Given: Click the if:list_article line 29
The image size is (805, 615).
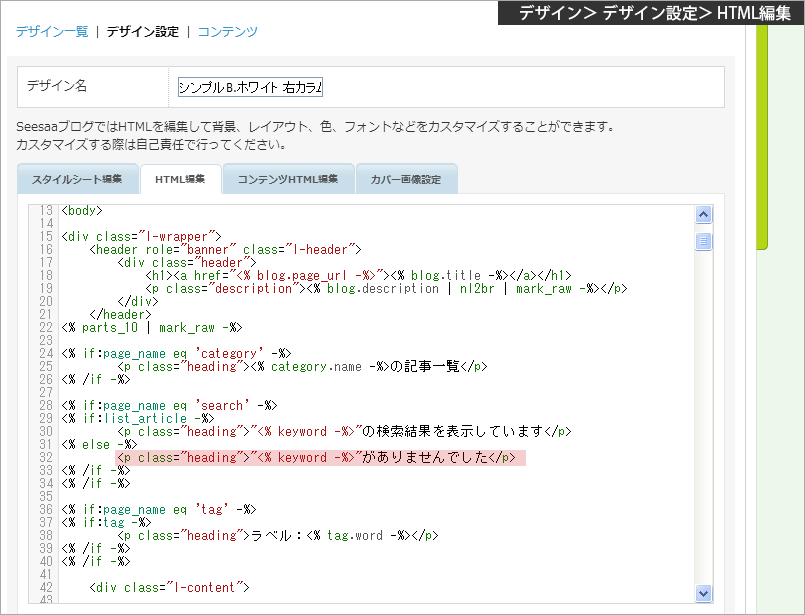Looking at the screenshot, I should [138, 418].
